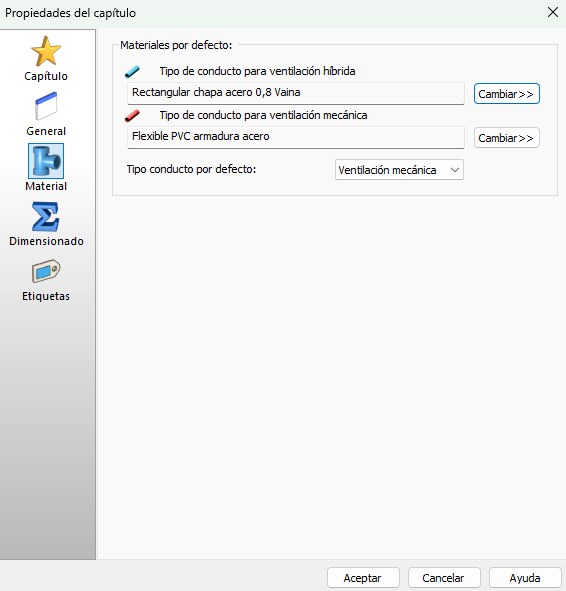
Task: Open Tipo conducto por defecto dropdown
Action: click(x=399, y=170)
